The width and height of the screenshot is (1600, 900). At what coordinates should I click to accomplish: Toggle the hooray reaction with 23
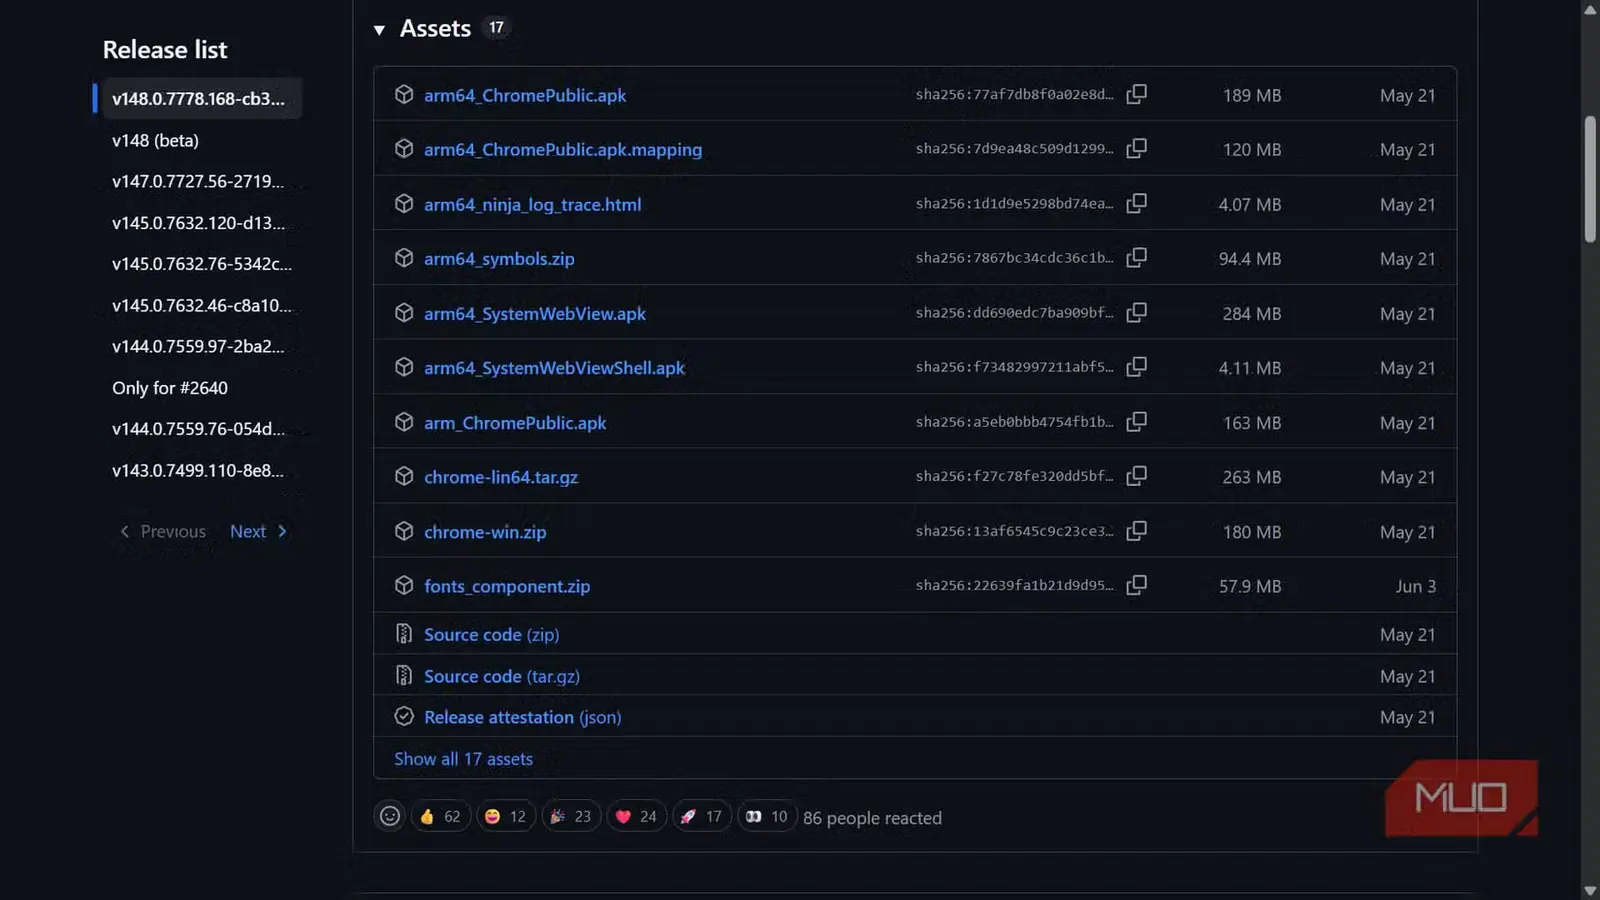571,817
